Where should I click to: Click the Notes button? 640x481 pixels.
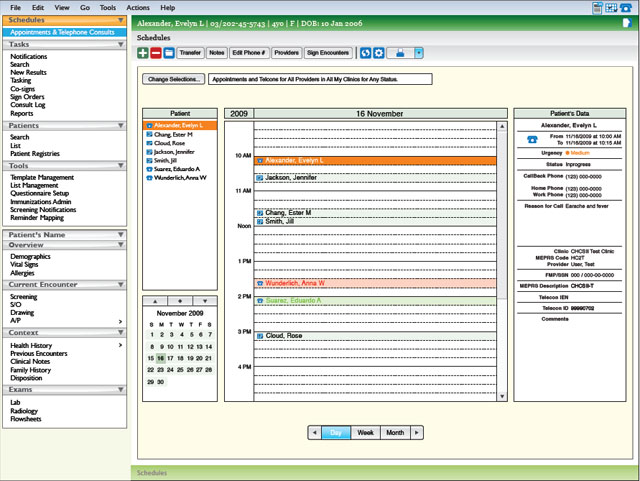coord(217,53)
